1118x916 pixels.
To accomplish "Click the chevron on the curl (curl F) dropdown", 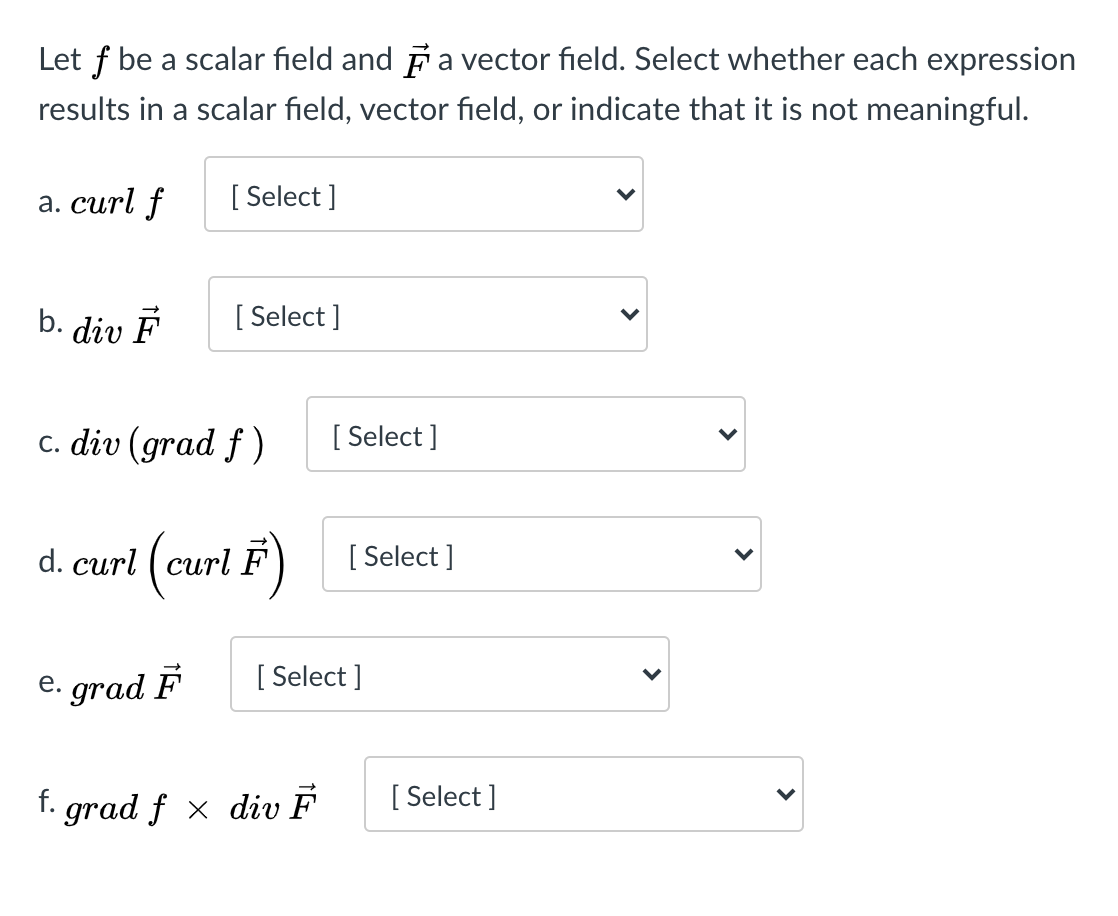I will tap(742, 553).
